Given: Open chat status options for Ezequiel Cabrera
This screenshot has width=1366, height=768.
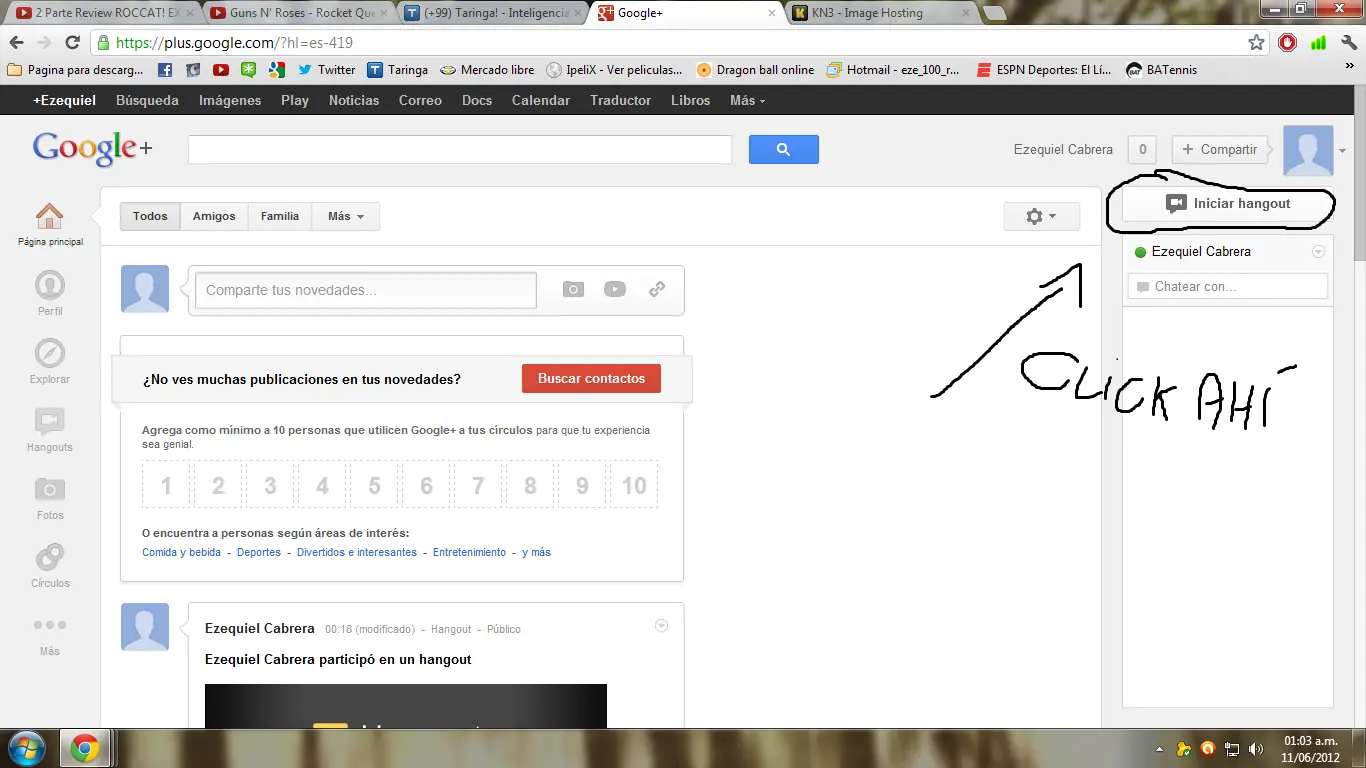Looking at the screenshot, I should click(x=1318, y=252).
